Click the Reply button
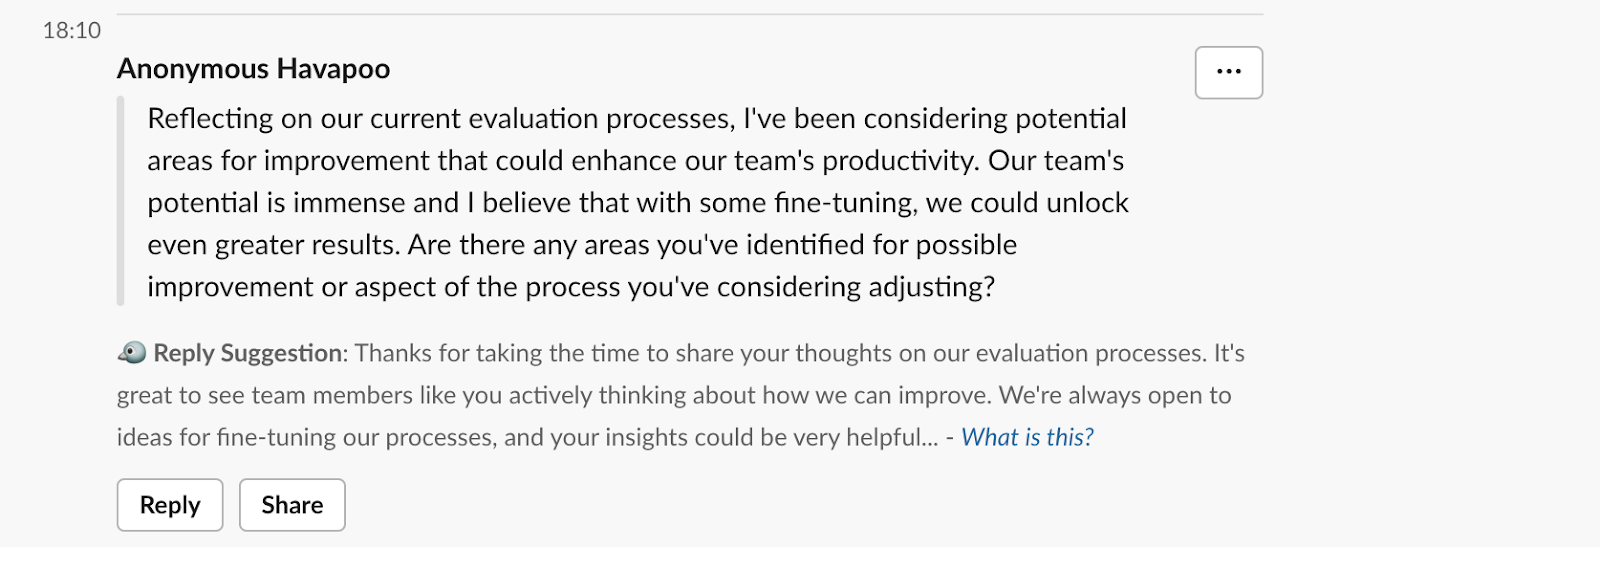Screen dimensions: 1600x570 pos(170,505)
